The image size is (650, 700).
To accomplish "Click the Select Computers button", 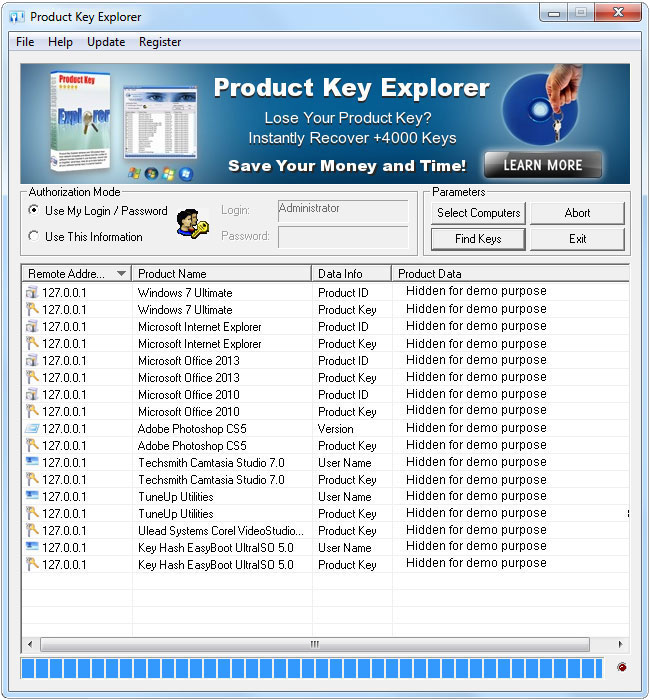I will click(x=478, y=213).
